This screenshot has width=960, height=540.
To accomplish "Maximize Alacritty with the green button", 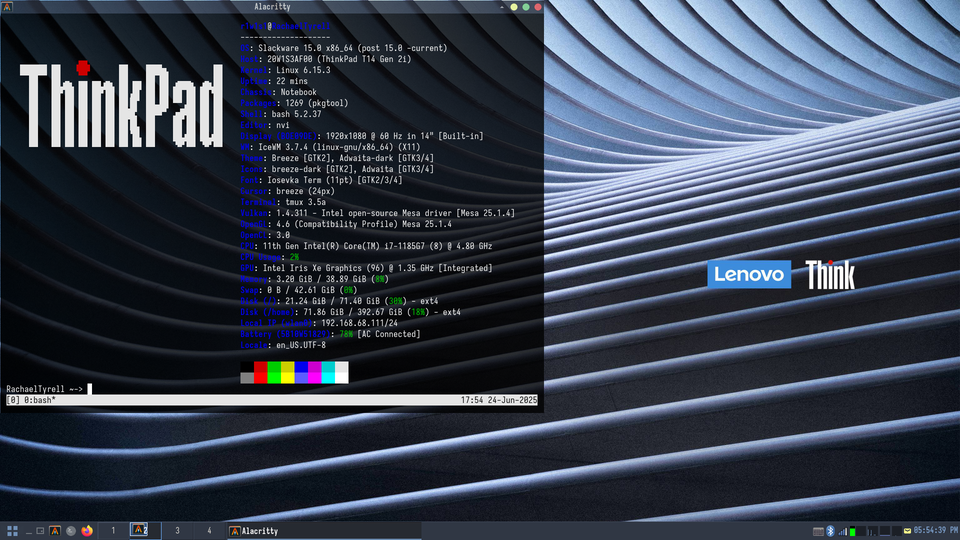I will (526, 7).
